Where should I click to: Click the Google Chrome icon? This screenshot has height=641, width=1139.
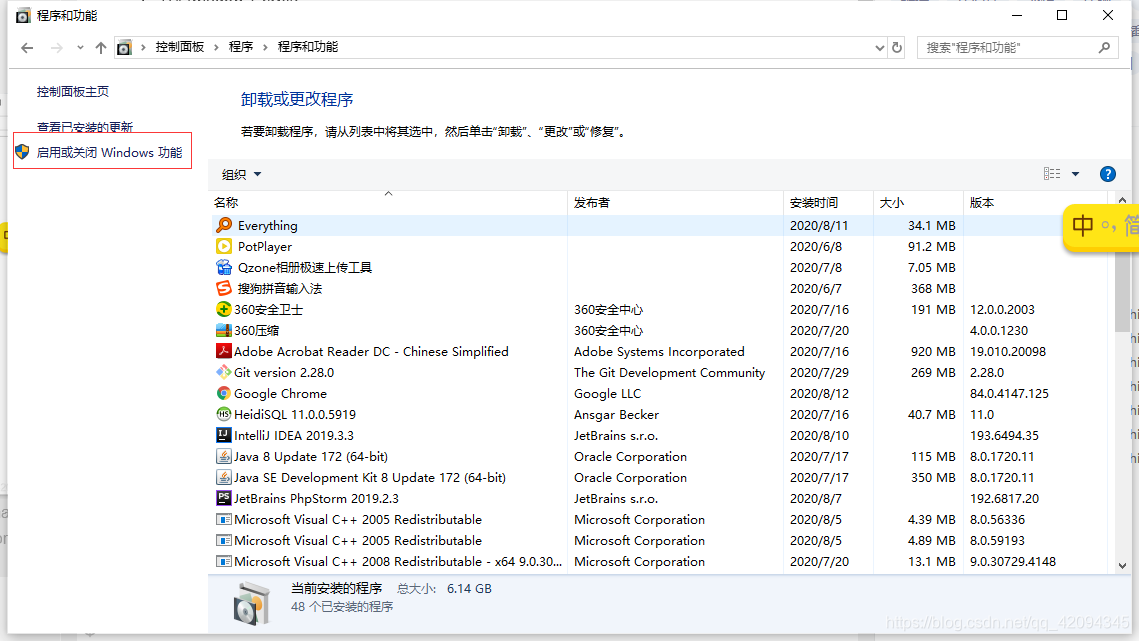[224, 394]
